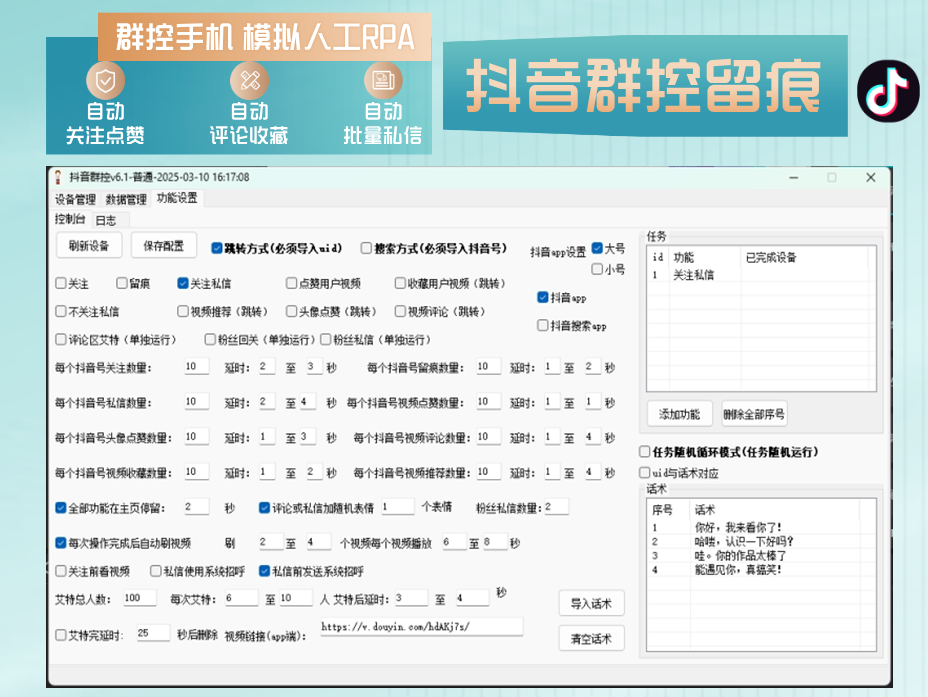Click the 删除全部序号 button
This screenshot has width=928, height=697.
[x=754, y=414]
